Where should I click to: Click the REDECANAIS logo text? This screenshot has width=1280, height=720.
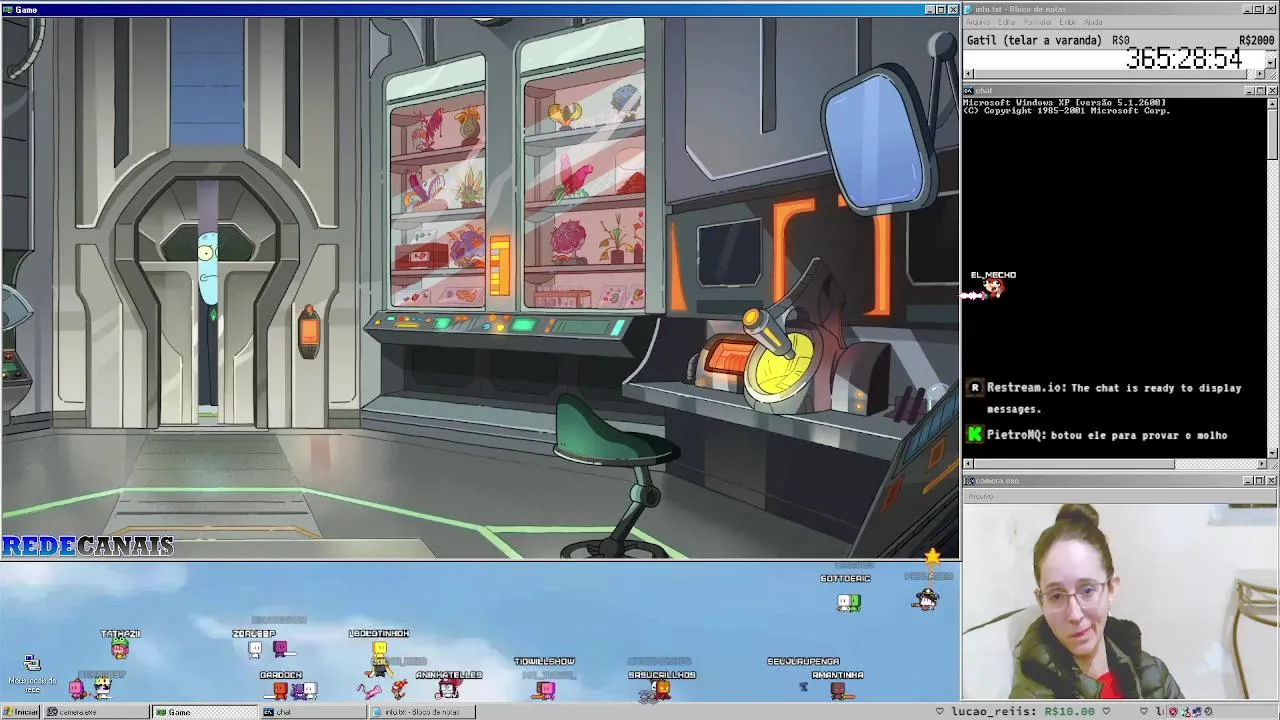click(88, 546)
